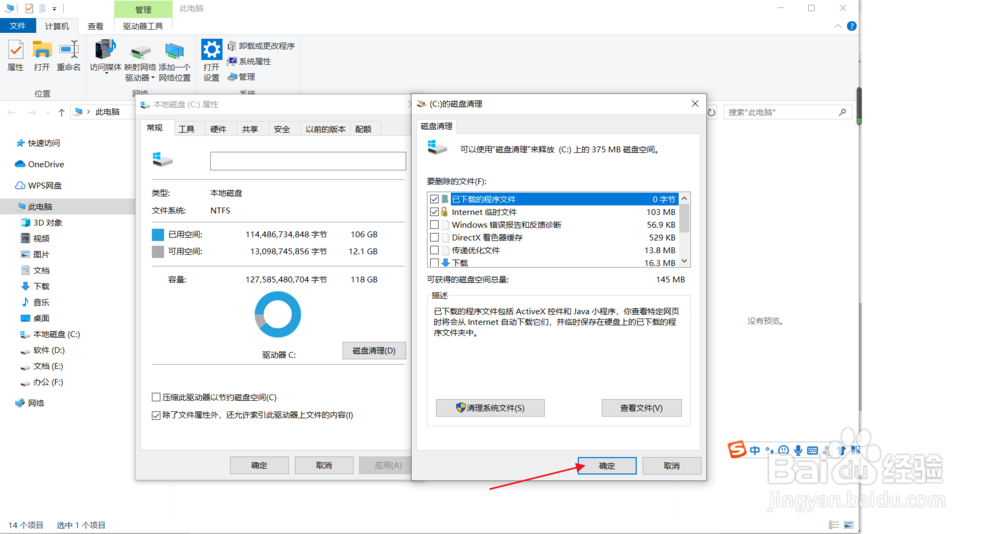Toggle the allow file content indexing checkbox

156,415
